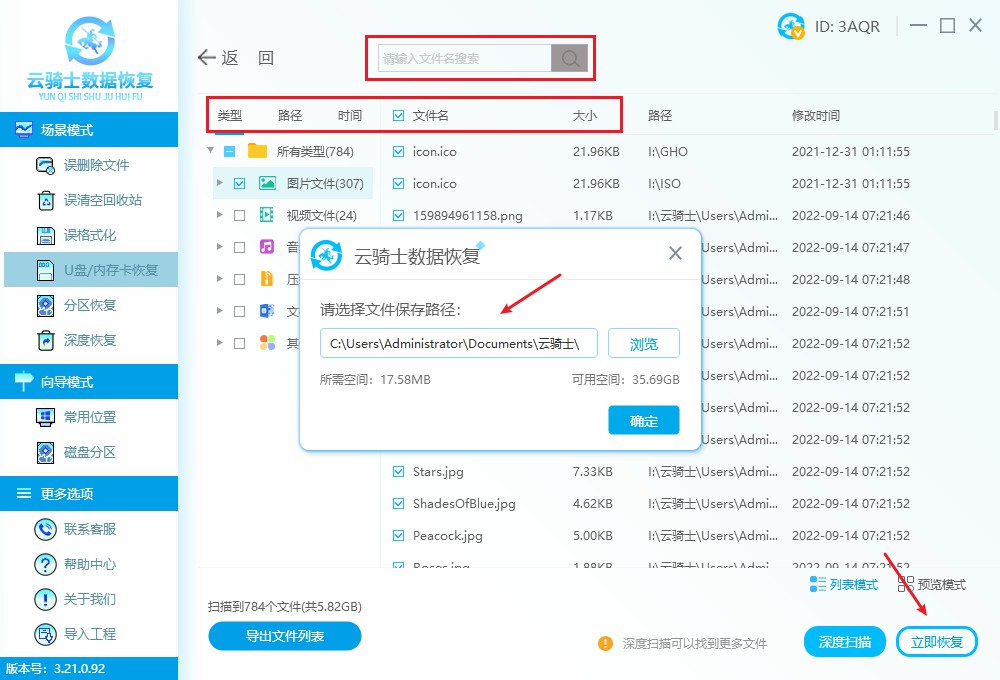Select 深度恢复 recovery mode
Viewport: 1000px width, 680px height.
pos(74,340)
